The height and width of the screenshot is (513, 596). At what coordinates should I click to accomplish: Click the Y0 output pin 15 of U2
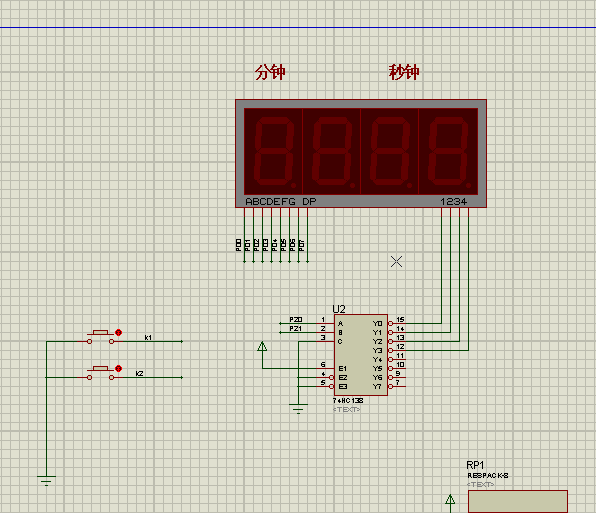[397, 323]
